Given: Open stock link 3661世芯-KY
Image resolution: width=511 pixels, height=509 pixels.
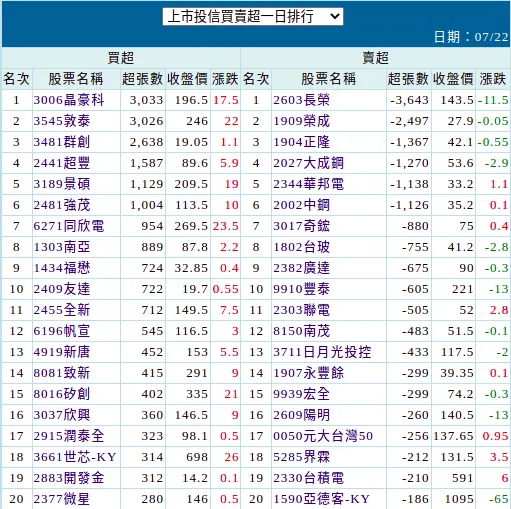Looking at the screenshot, I should point(75,457).
